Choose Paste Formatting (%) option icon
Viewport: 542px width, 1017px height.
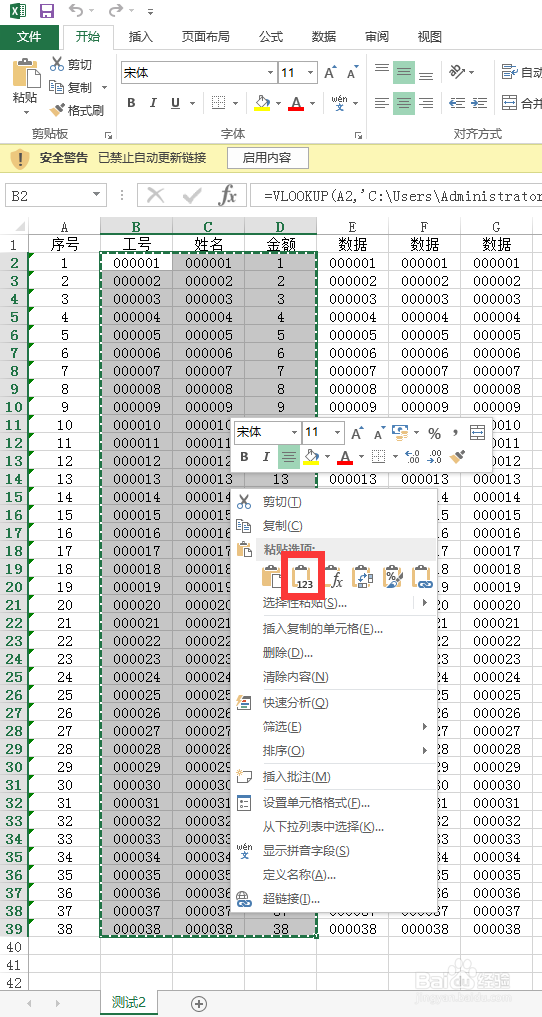(392, 577)
